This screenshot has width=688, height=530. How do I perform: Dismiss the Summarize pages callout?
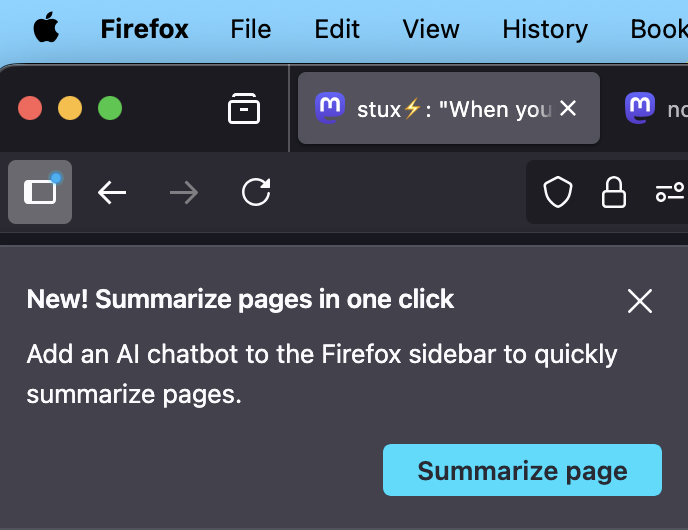click(640, 301)
